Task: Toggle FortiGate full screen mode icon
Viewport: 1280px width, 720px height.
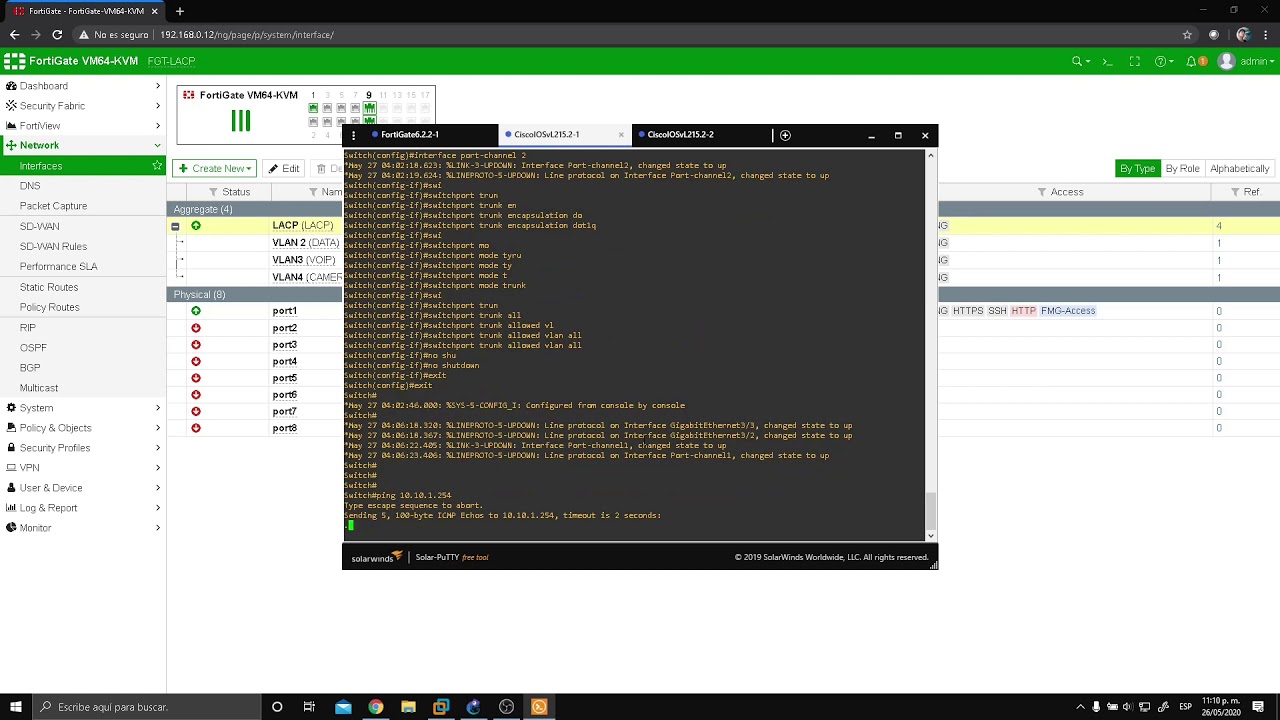Action: pyautogui.click(x=1135, y=61)
